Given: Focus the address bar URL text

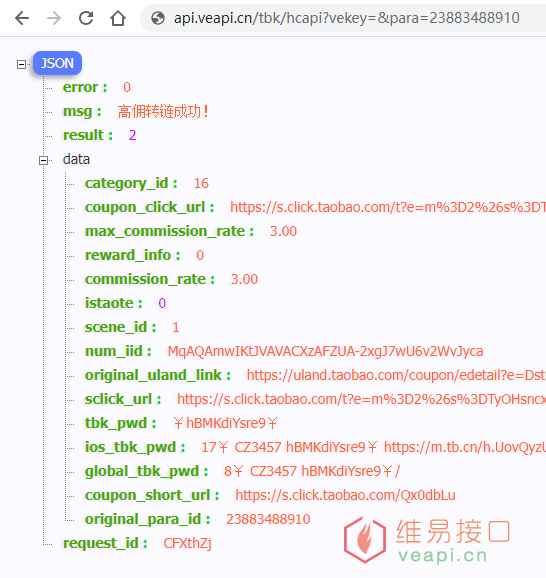Looking at the screenshot, I should (x=347, y=18).
